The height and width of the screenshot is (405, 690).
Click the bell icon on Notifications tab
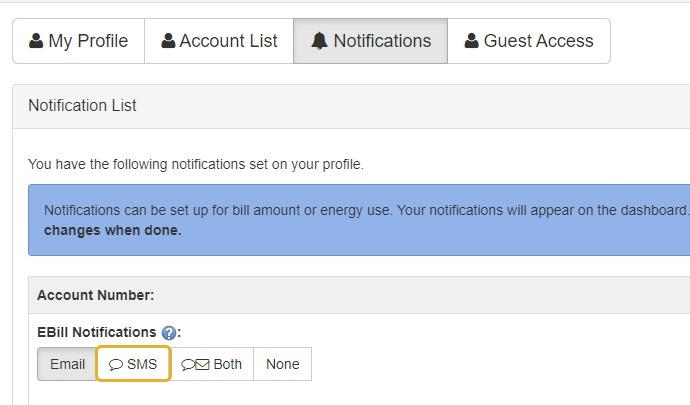[319, 40]
